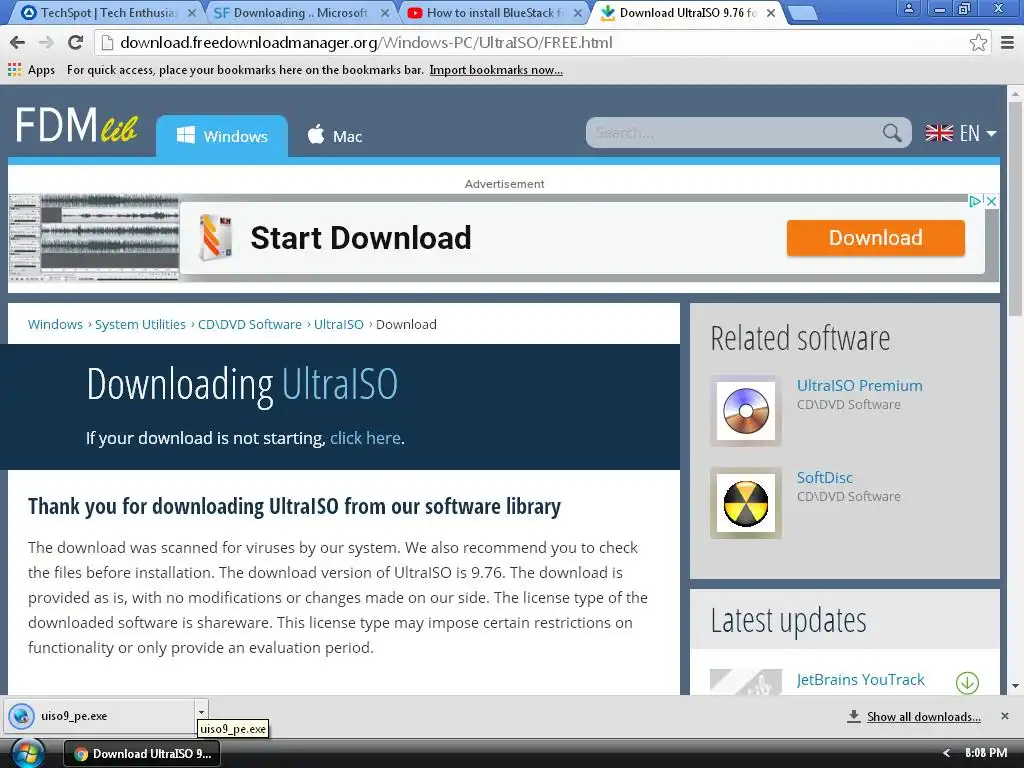Click the UK flag language icon

click(939, 133)
